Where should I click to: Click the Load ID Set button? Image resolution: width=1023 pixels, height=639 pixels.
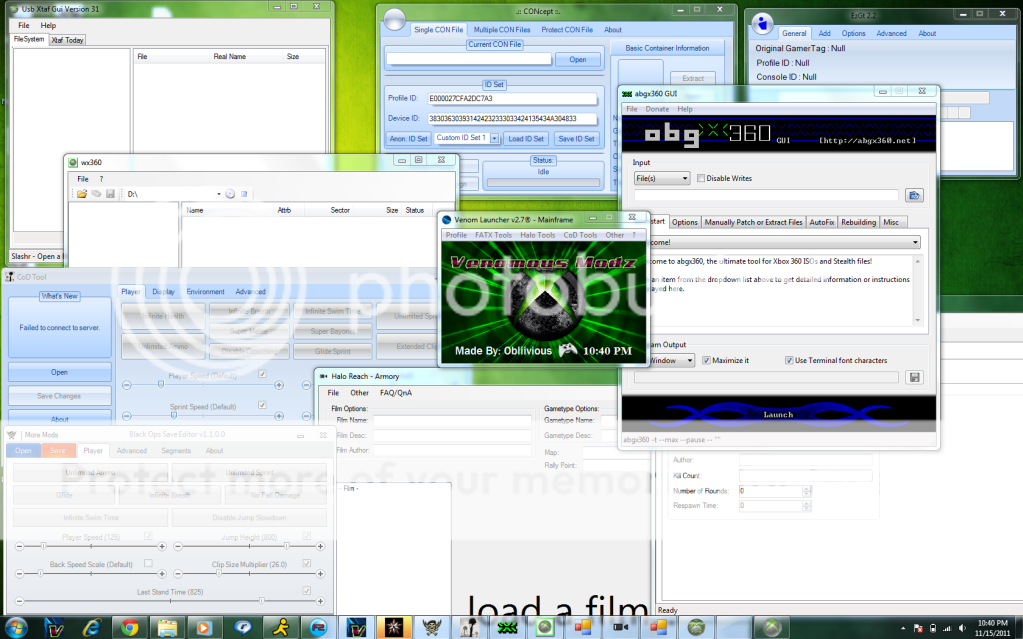[x=525, y=138]
